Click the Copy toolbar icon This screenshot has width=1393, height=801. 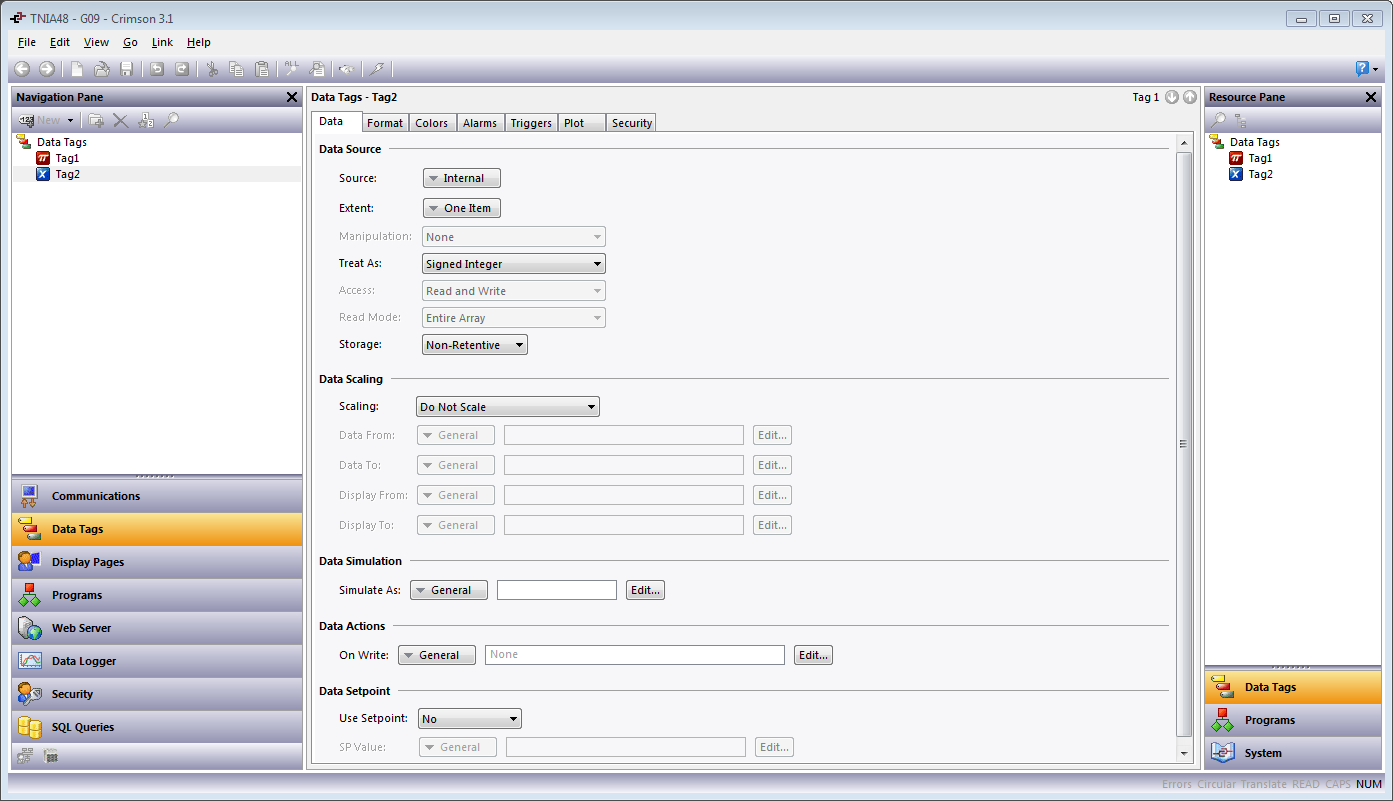pos(237,69)
